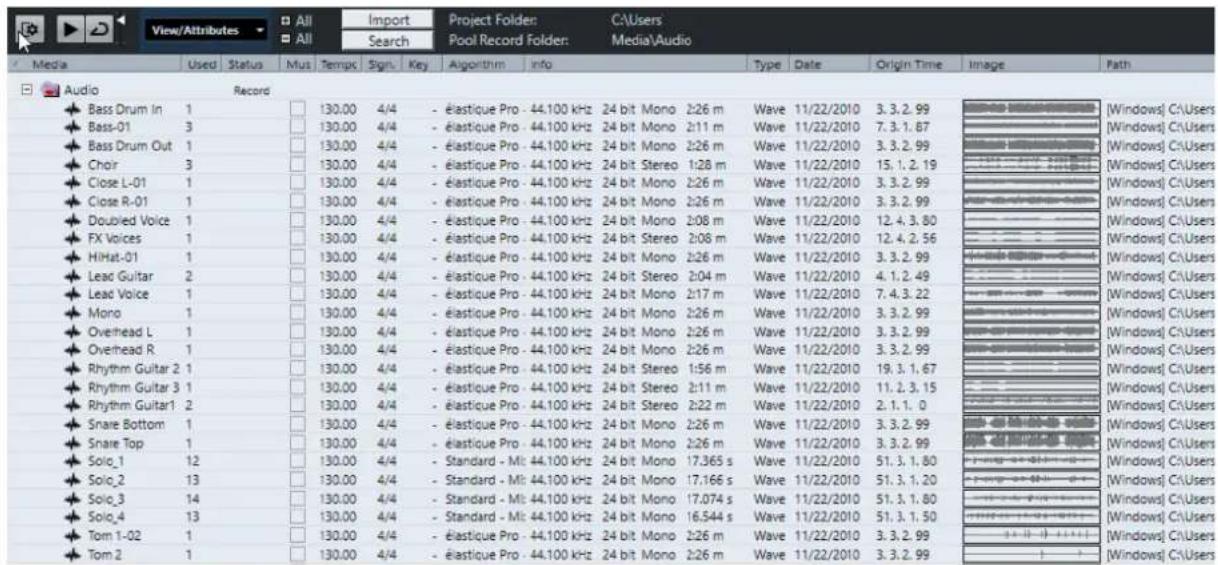Click the Type column header

768,65
